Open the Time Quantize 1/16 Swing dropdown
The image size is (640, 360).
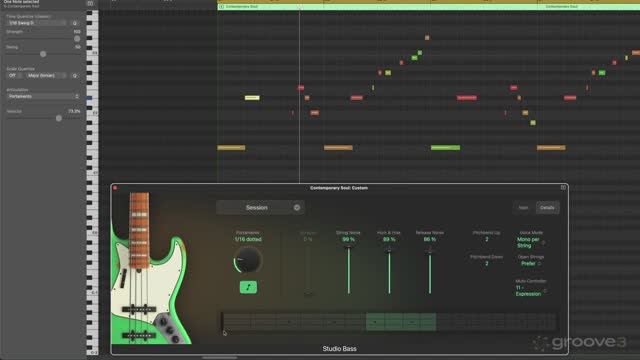[36, 23]
